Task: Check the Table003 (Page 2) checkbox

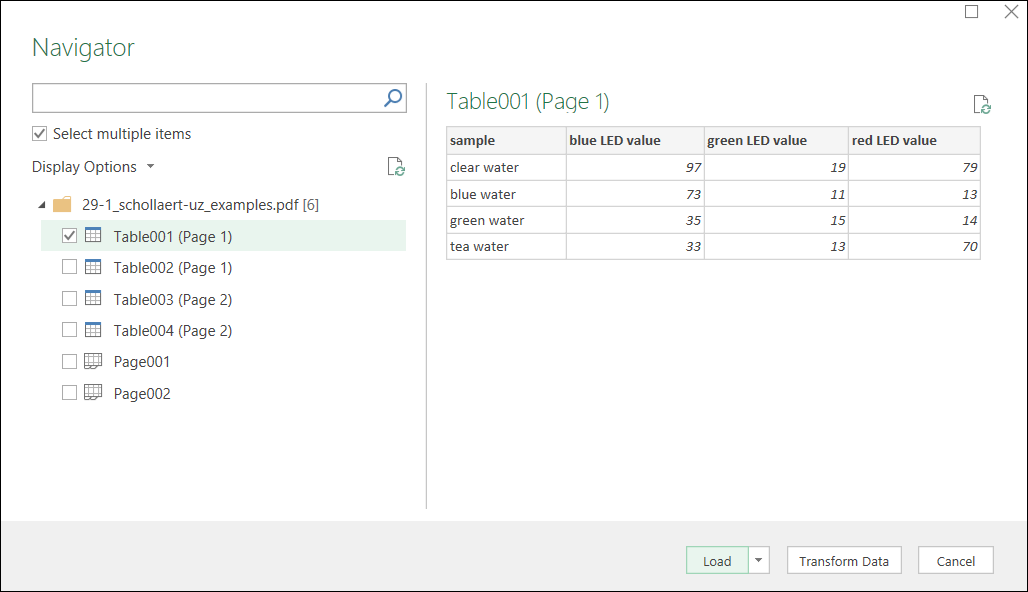Action: tap(69, 298)
